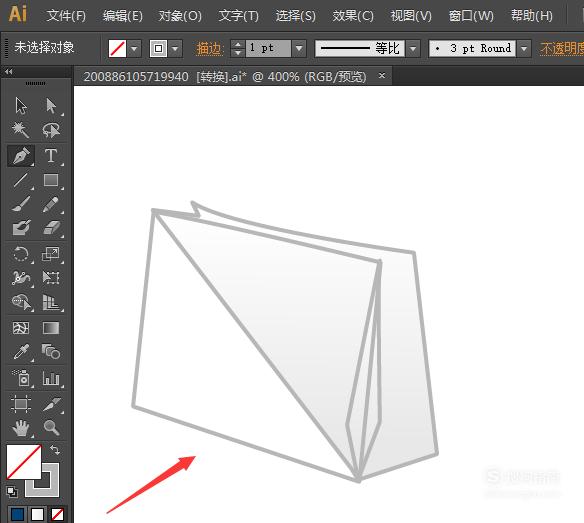Select the Rectangle tool
The image size is (584, 523).
pyautogui.click(x=51, y=180)
